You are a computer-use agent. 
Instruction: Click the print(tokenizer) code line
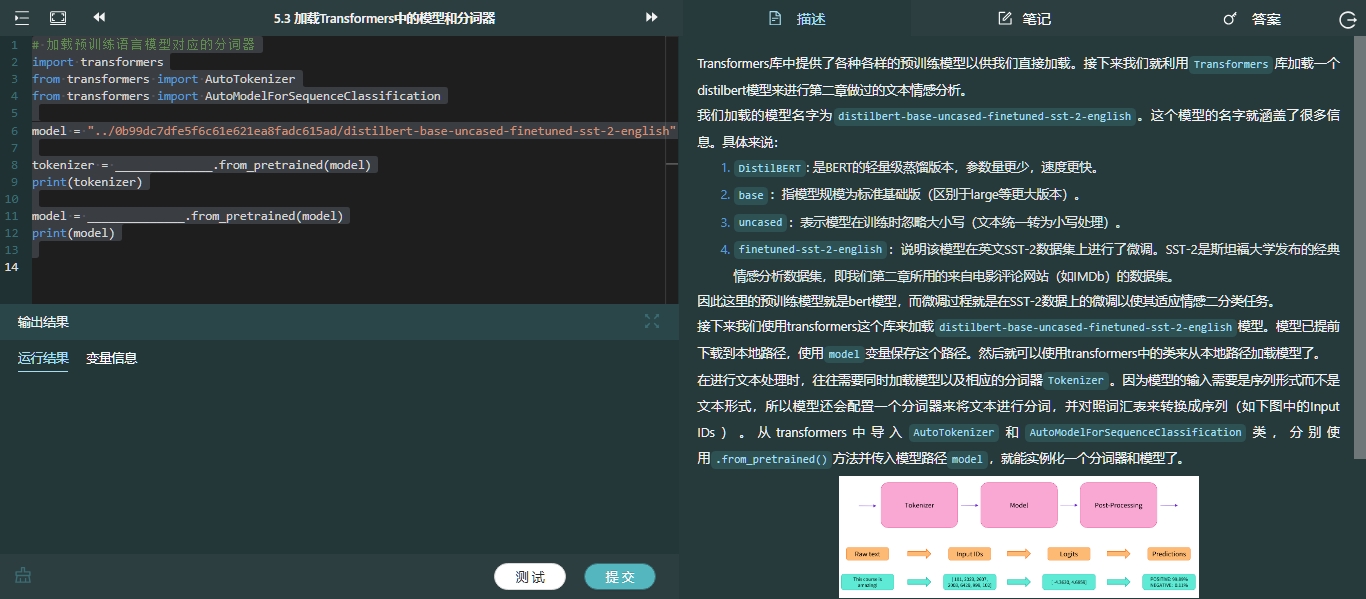tap(87, 182)
